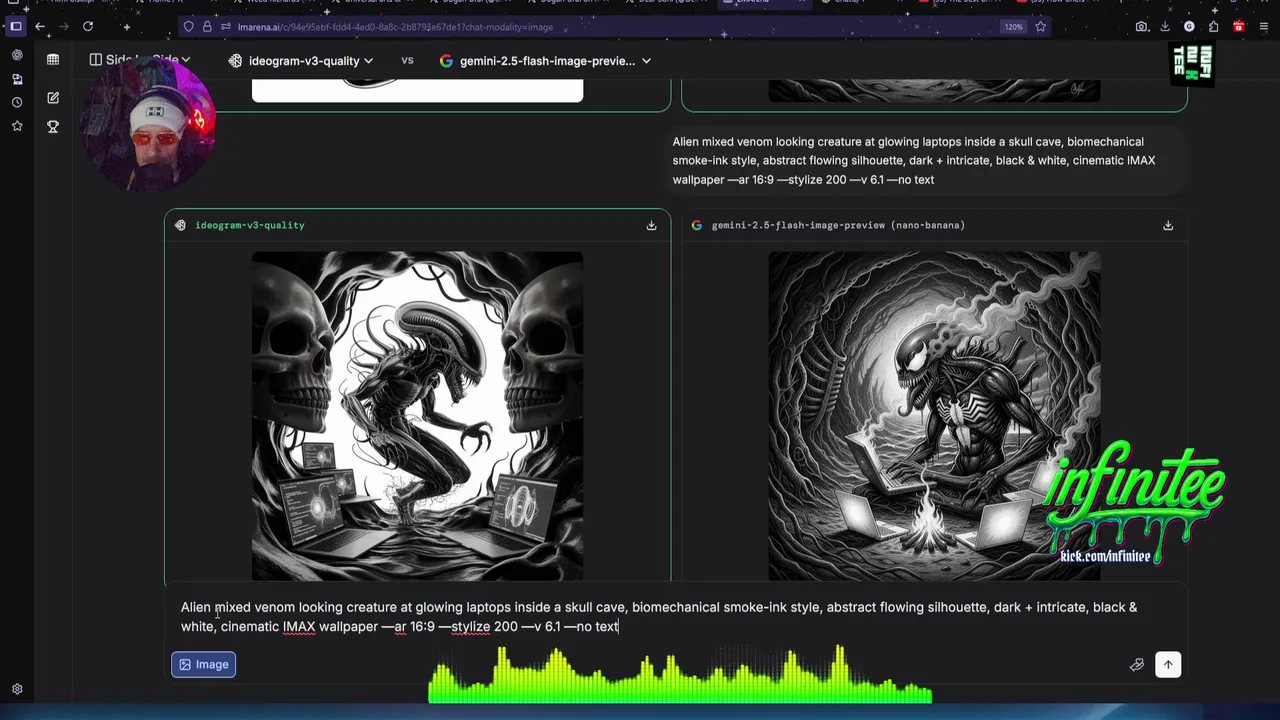Click the site info lock icon

[x=207, y=27]
